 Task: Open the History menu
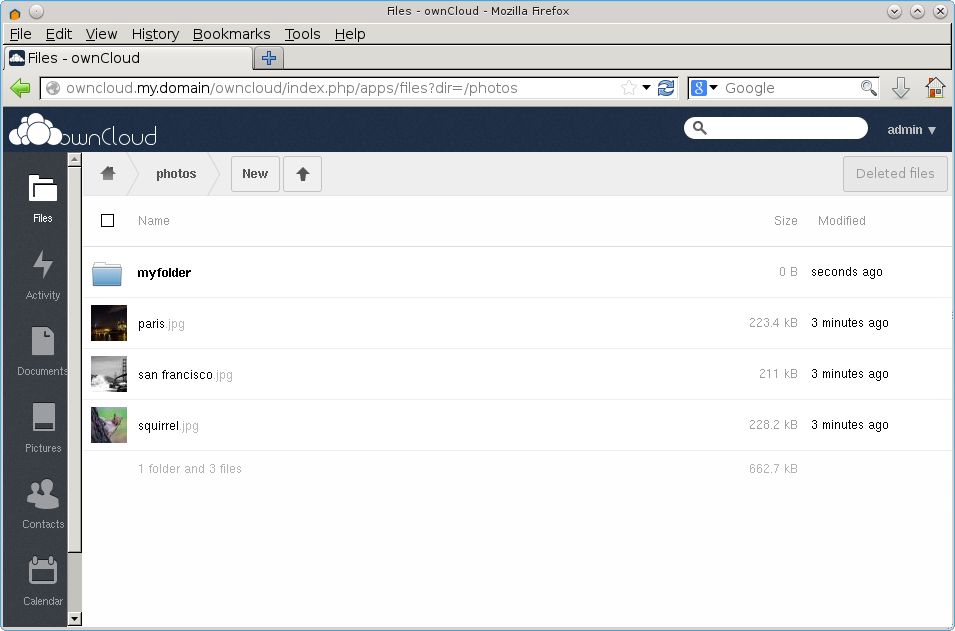point(155,34)
